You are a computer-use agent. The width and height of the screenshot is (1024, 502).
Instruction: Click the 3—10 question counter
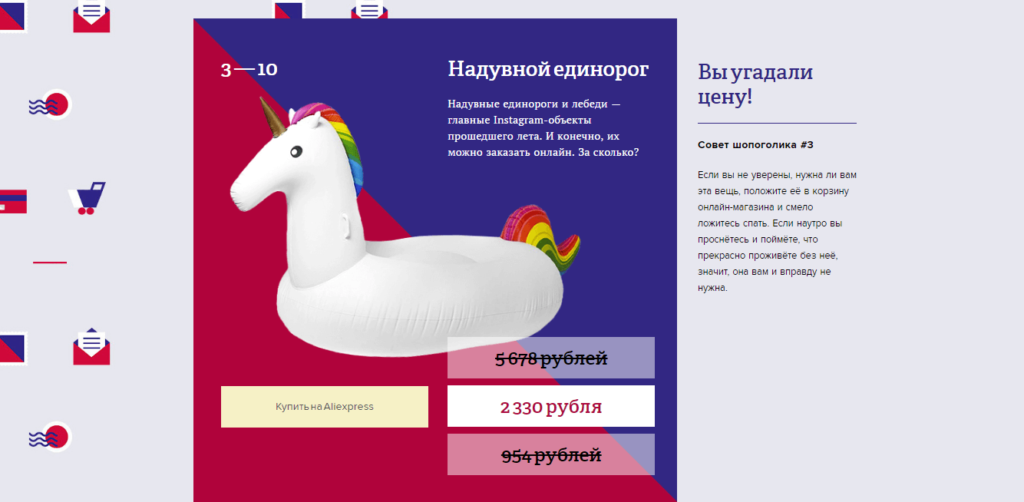coord(249,70)
